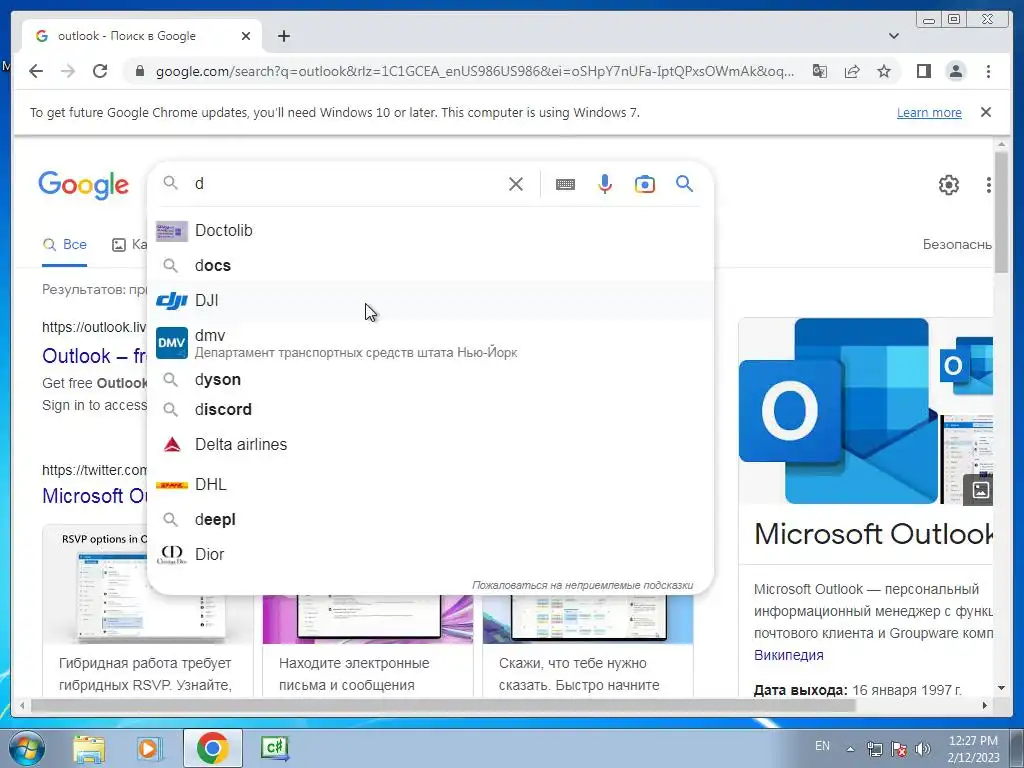Switch to the Все results tab
This screenshot has height=768, width=1024.
(65, 245)
